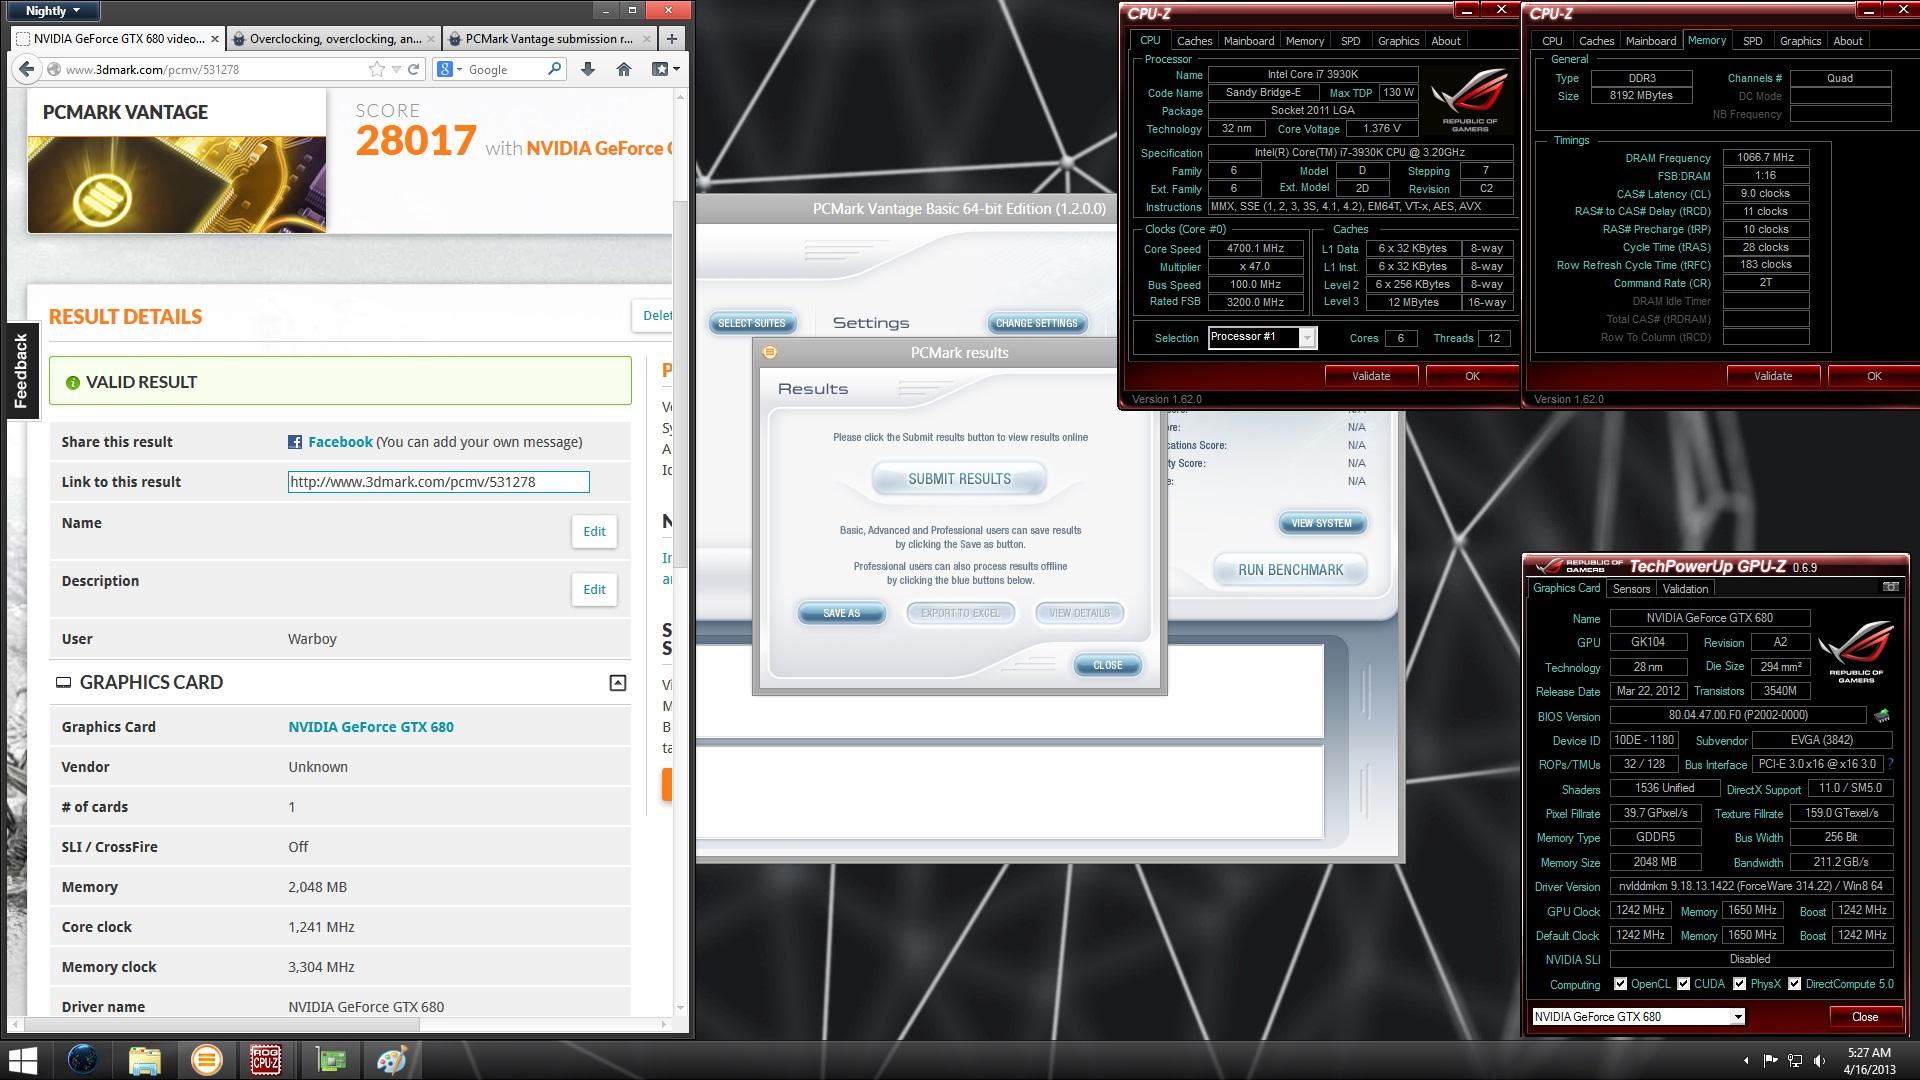Open the Nightly menu dropdown
This screenshot has width=1920, height=1080.
[x=51, y=11]
